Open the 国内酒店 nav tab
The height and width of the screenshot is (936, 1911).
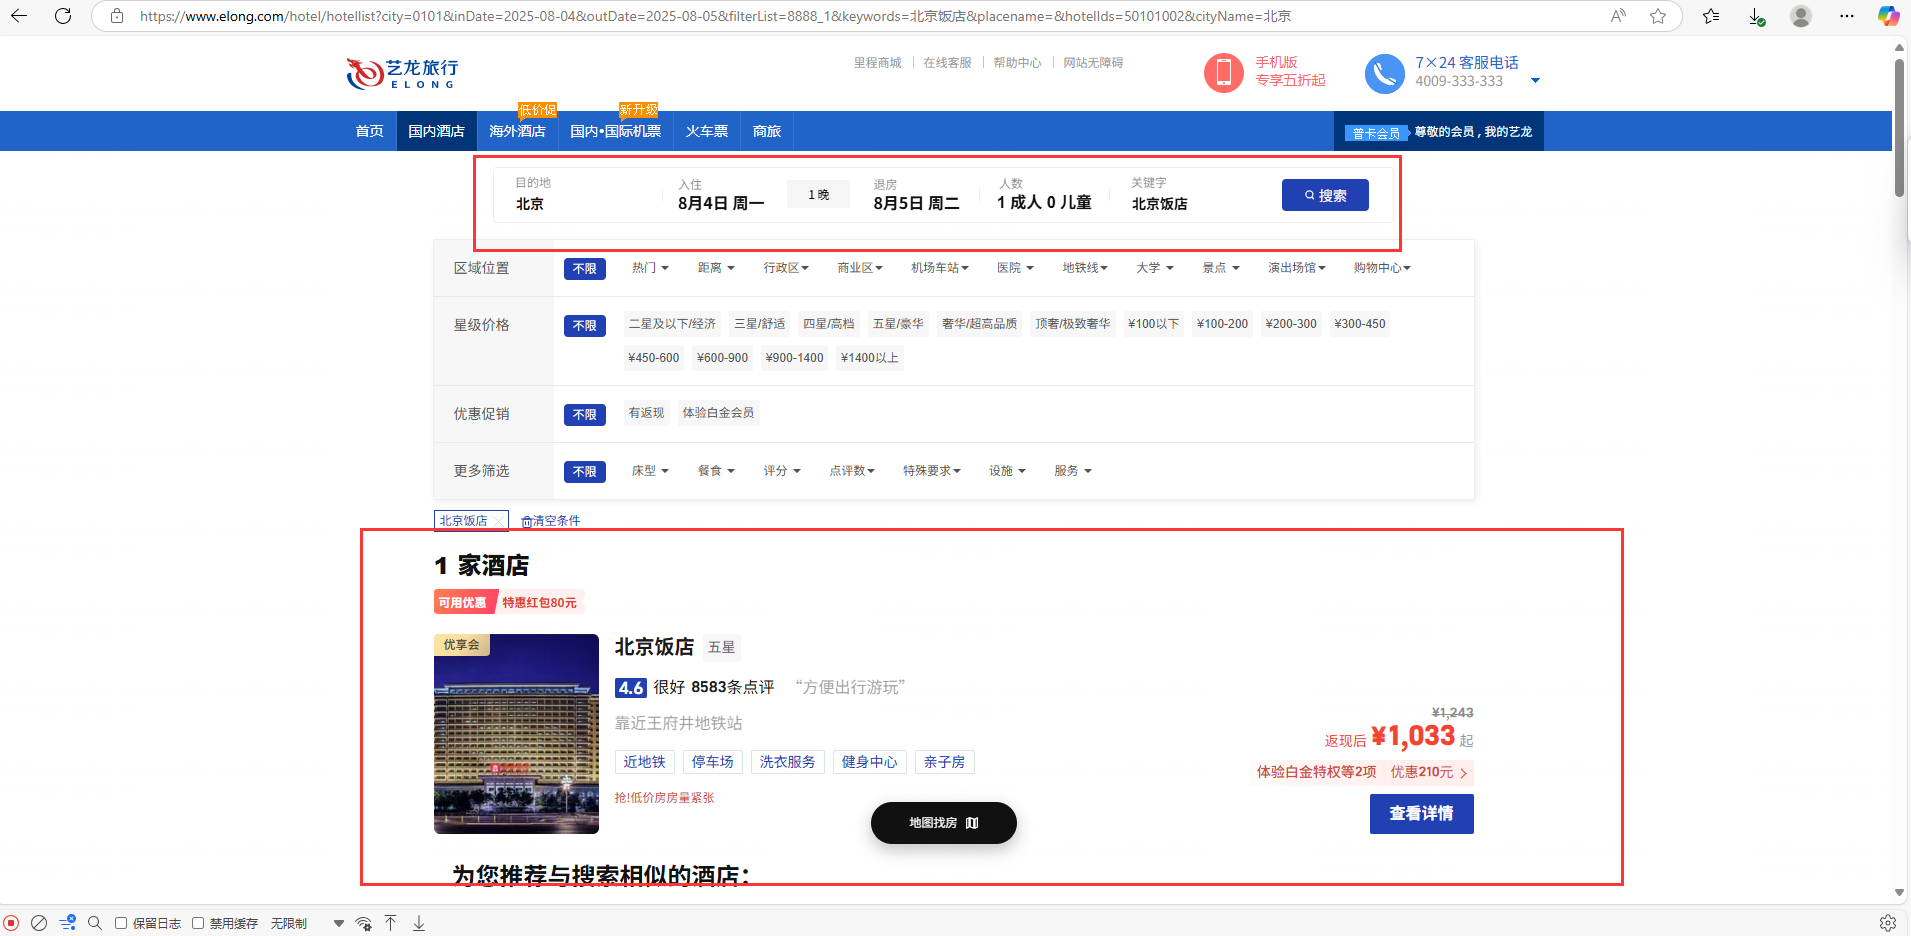coord(436,131)
